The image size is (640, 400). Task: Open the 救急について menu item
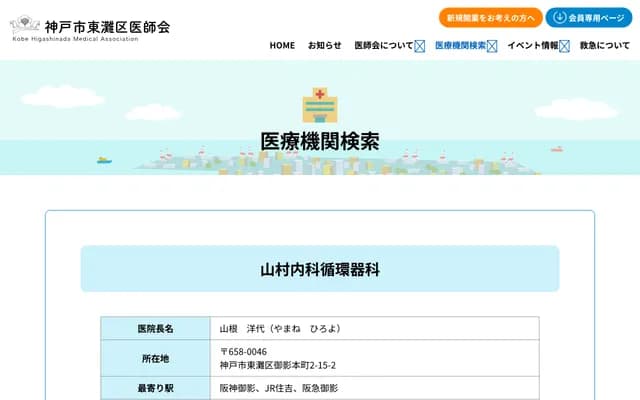[x=605, y=46]
